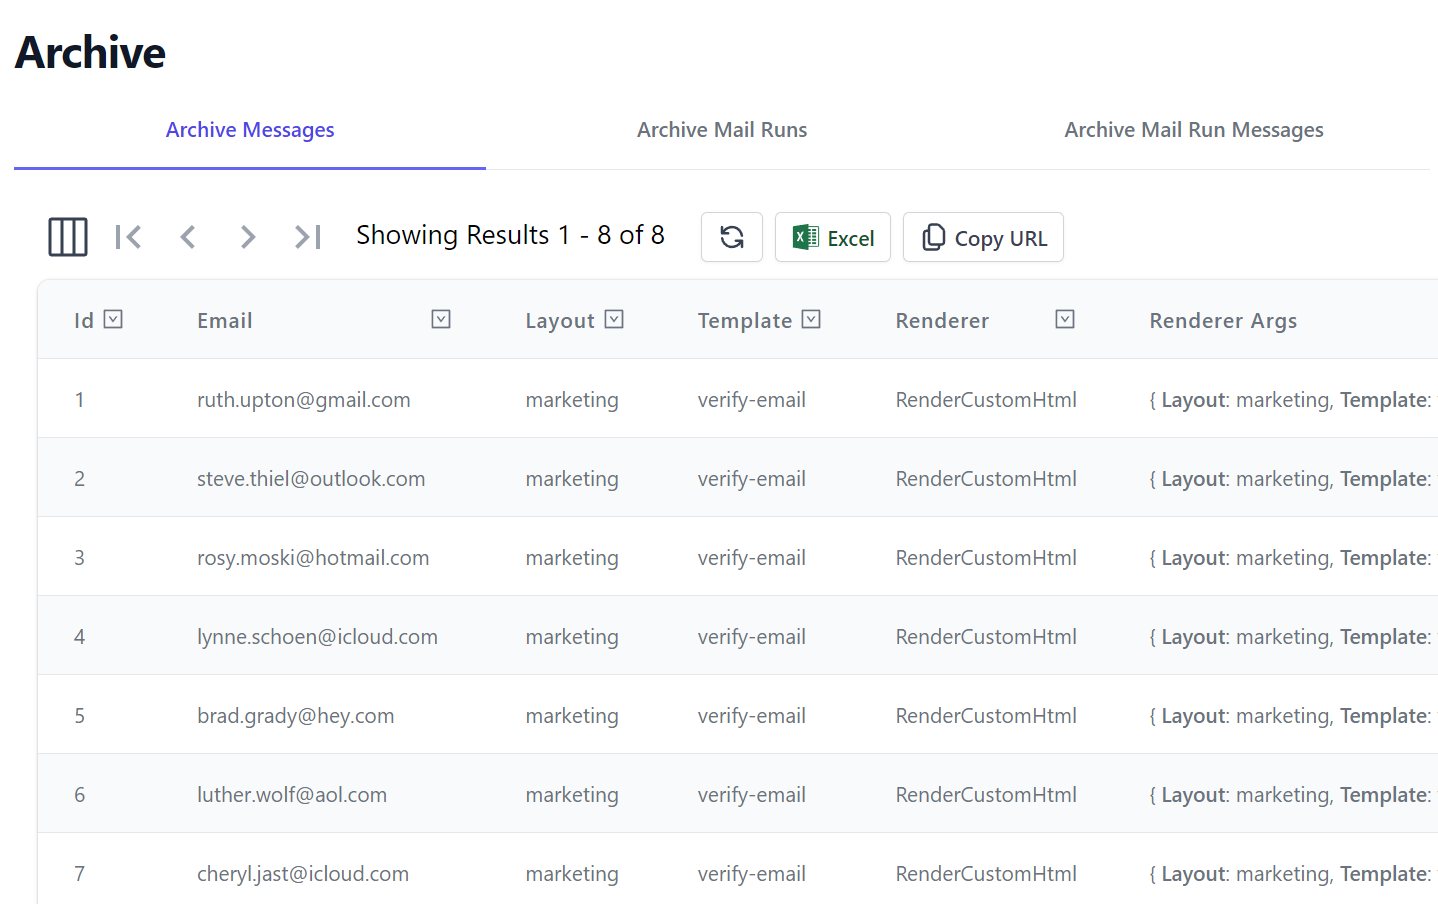Open Email column filter dropdown
Viewport: 1438px width, 904px height.
pos(441,319)
